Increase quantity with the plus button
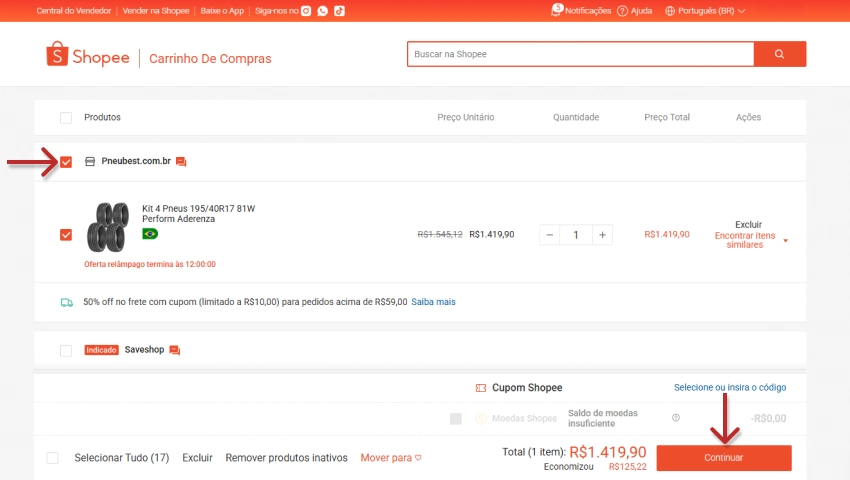The image size is (850, 480). 602,235
